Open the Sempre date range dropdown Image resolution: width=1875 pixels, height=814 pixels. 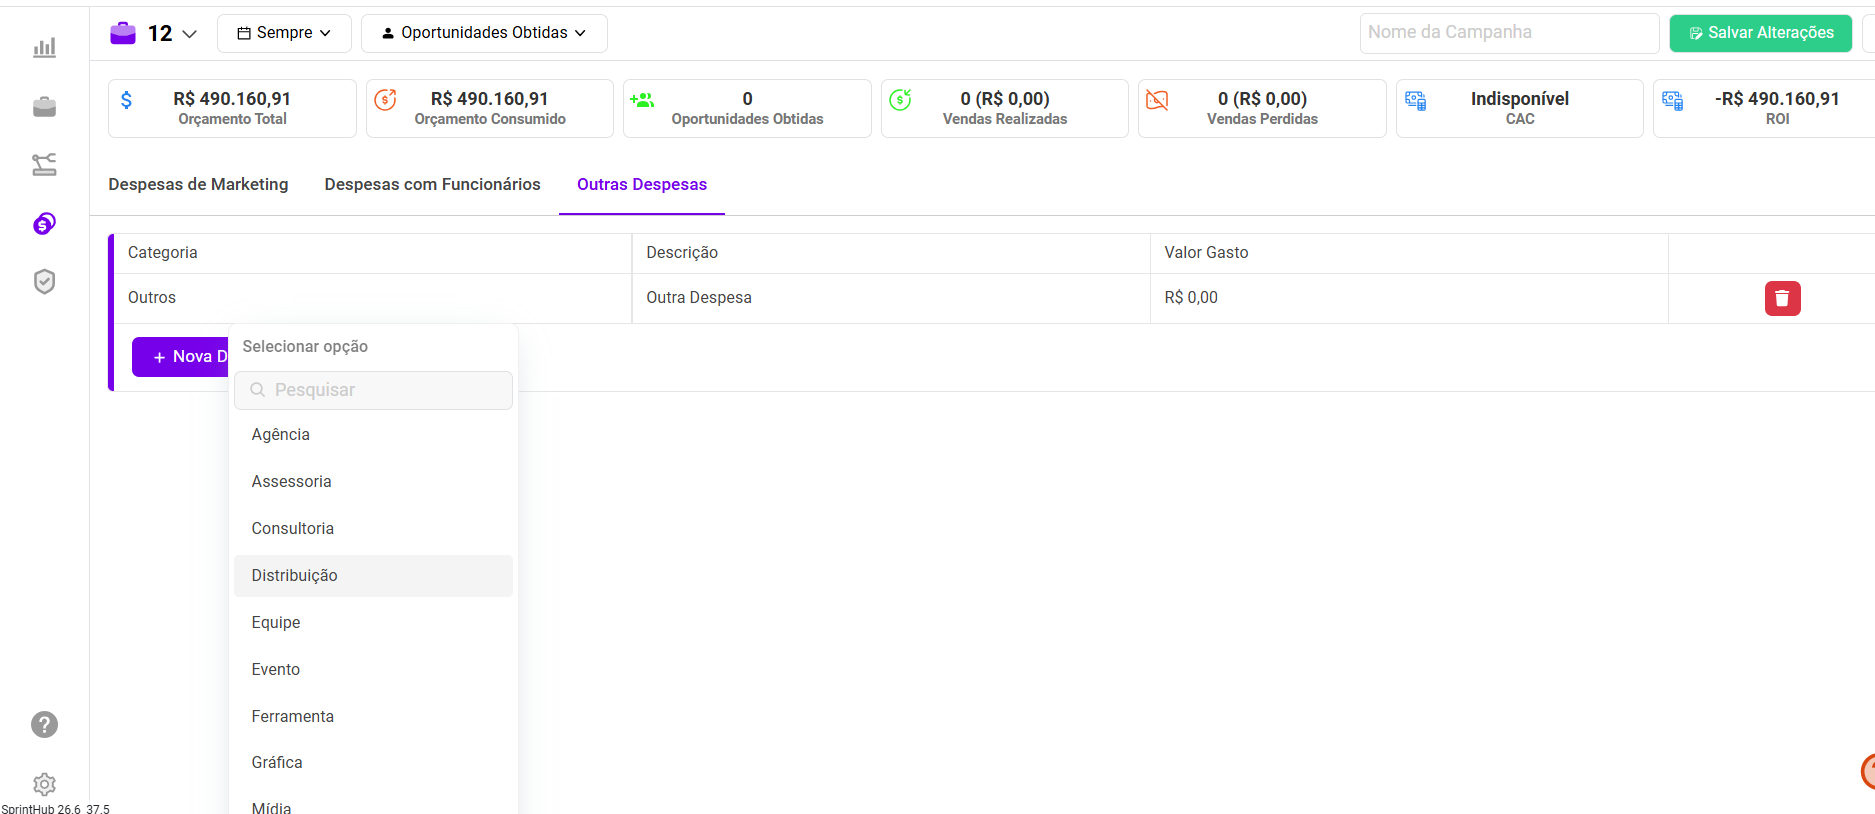[x=284, y=33]
